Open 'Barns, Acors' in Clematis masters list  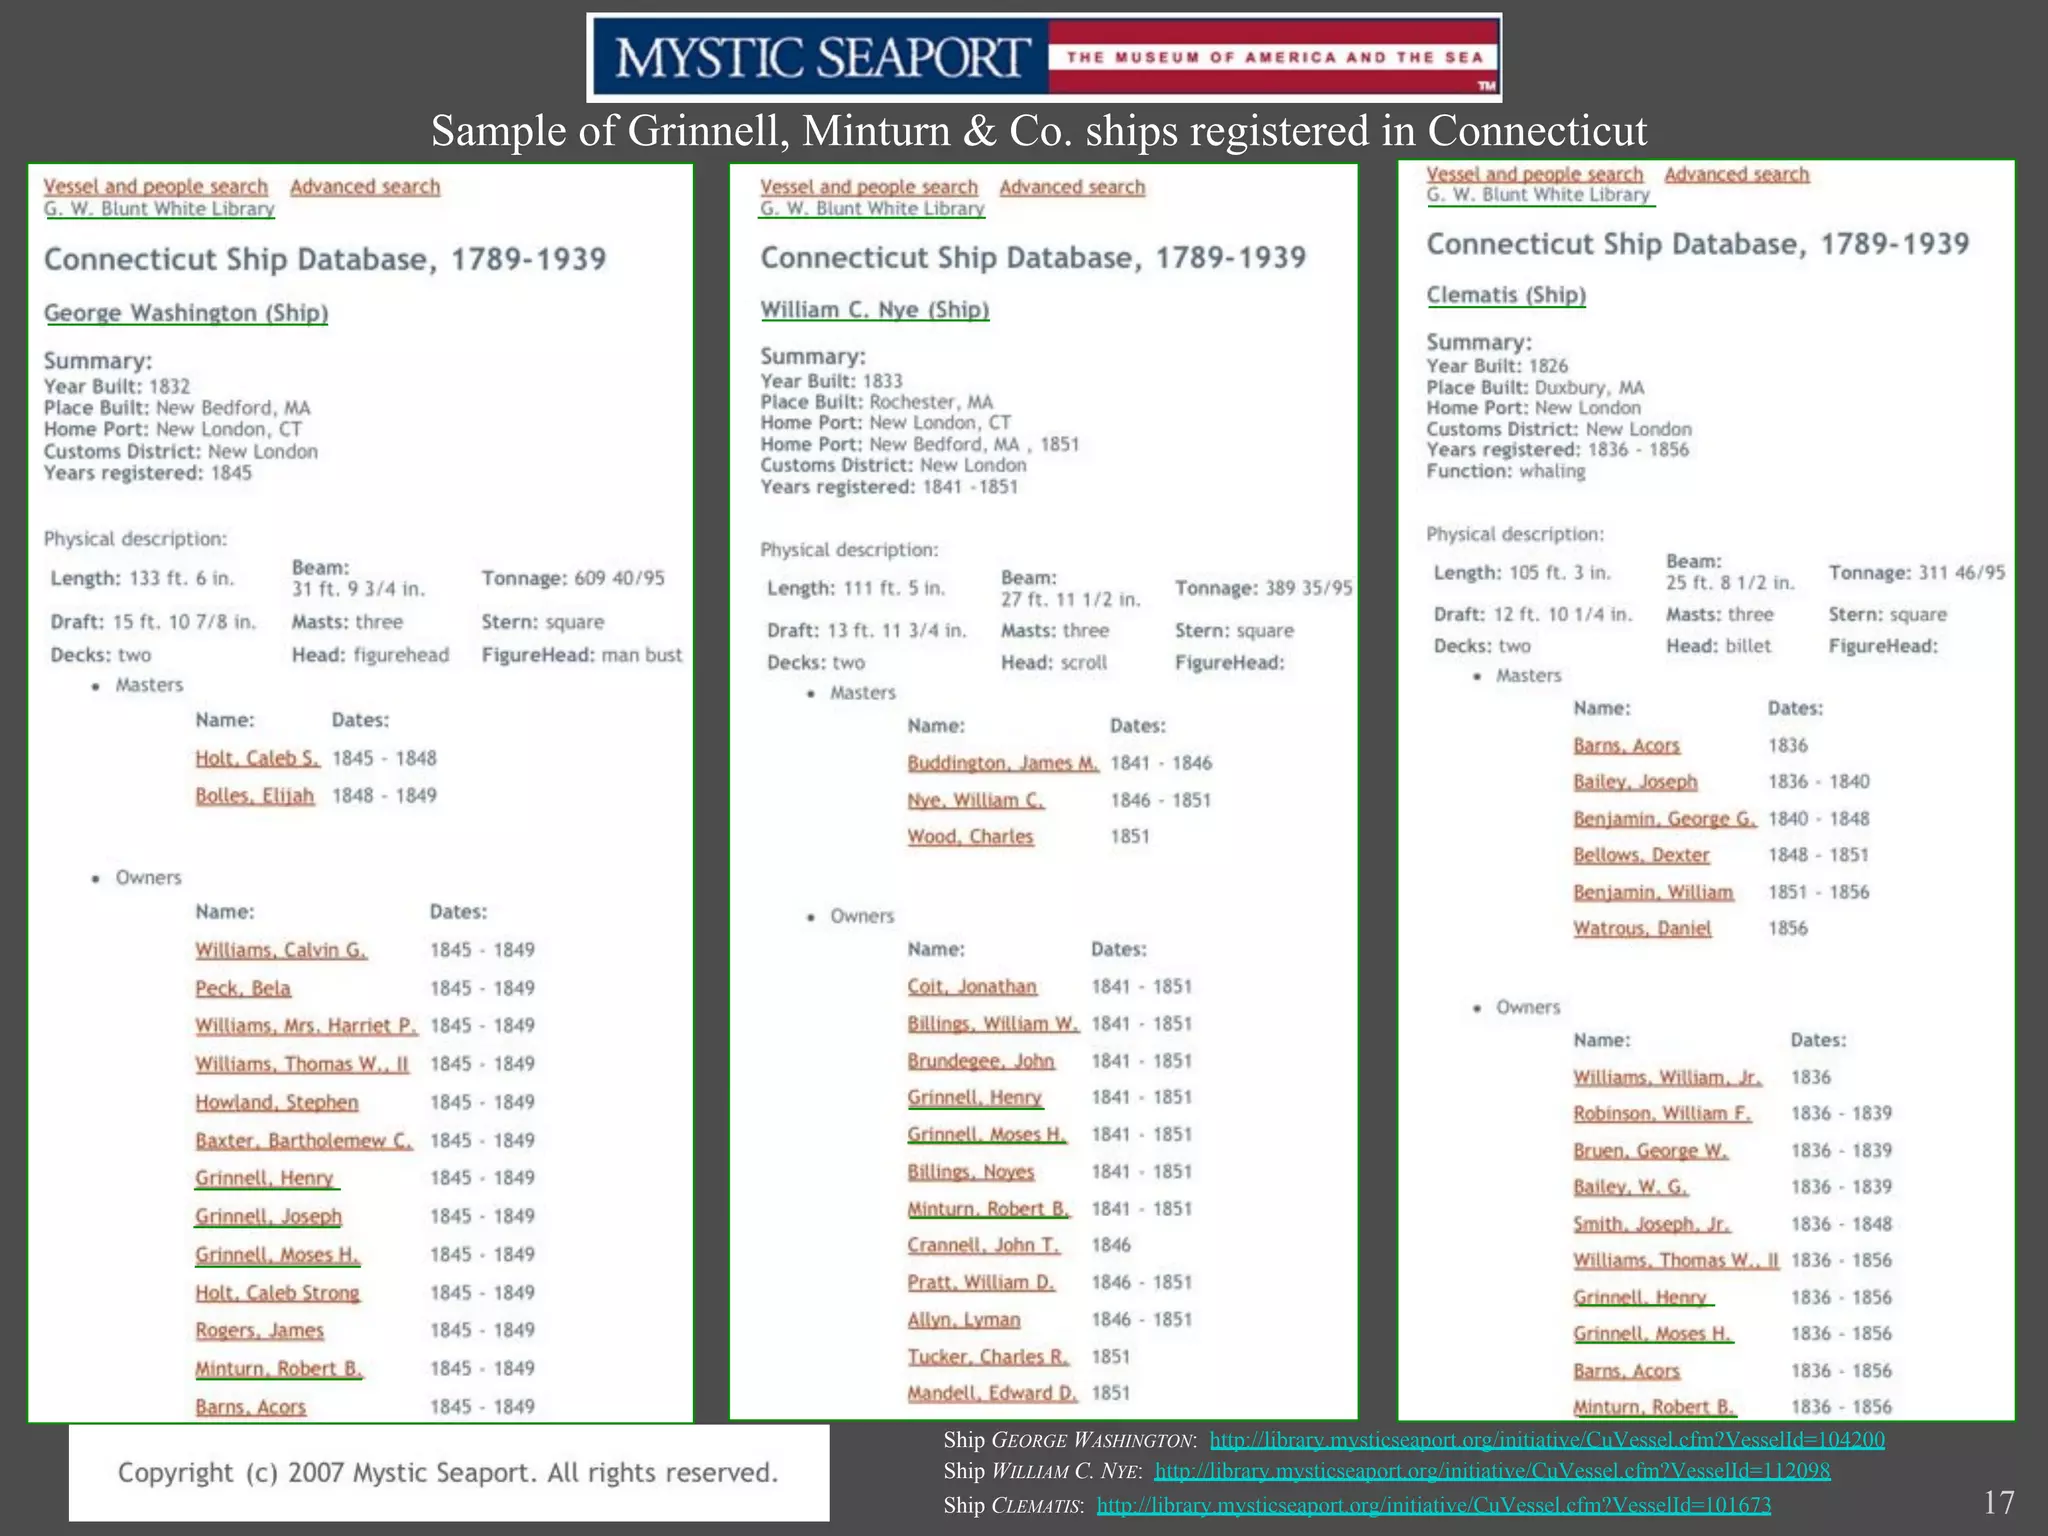[1626, 746]
